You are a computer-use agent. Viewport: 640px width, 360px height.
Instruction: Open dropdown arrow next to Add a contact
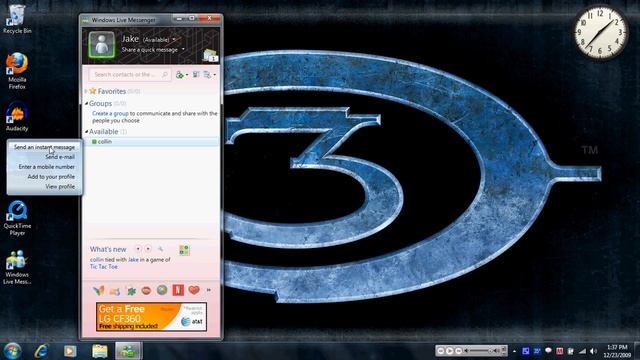pyautogui.click(x=187, y=75)
